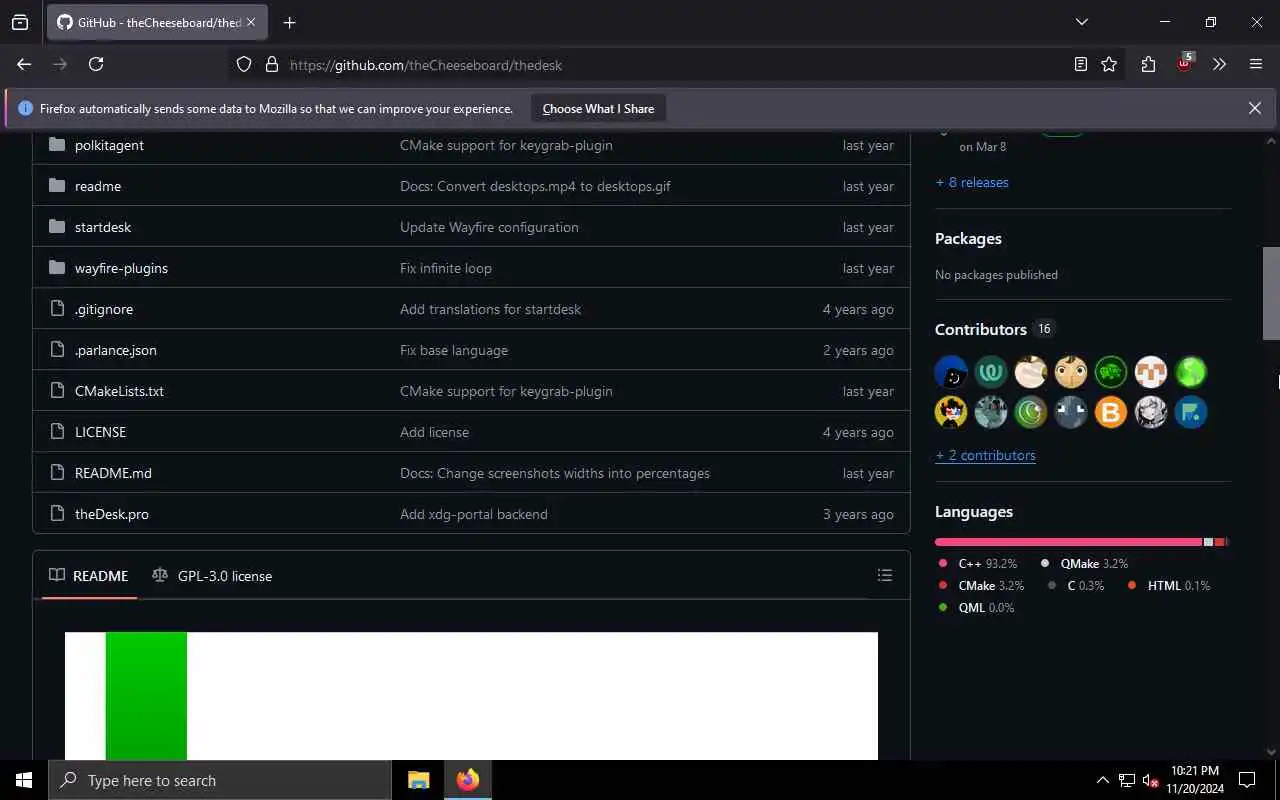The width and height of the screenshot is (1280, 800).
Task: Open the notification center icon
Action: [1247, 780]
